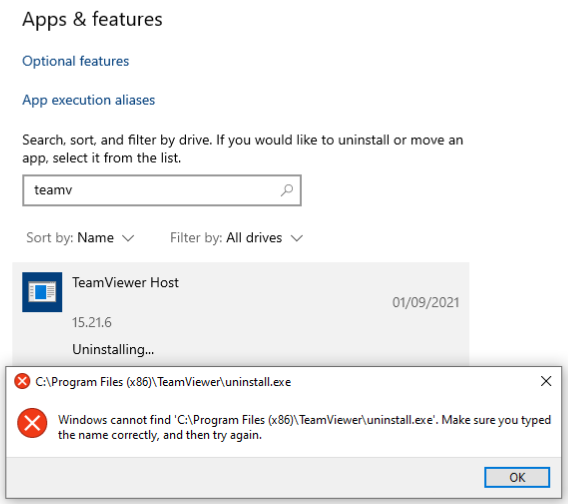Open the App execution aliases link

(x=88, y=100)
